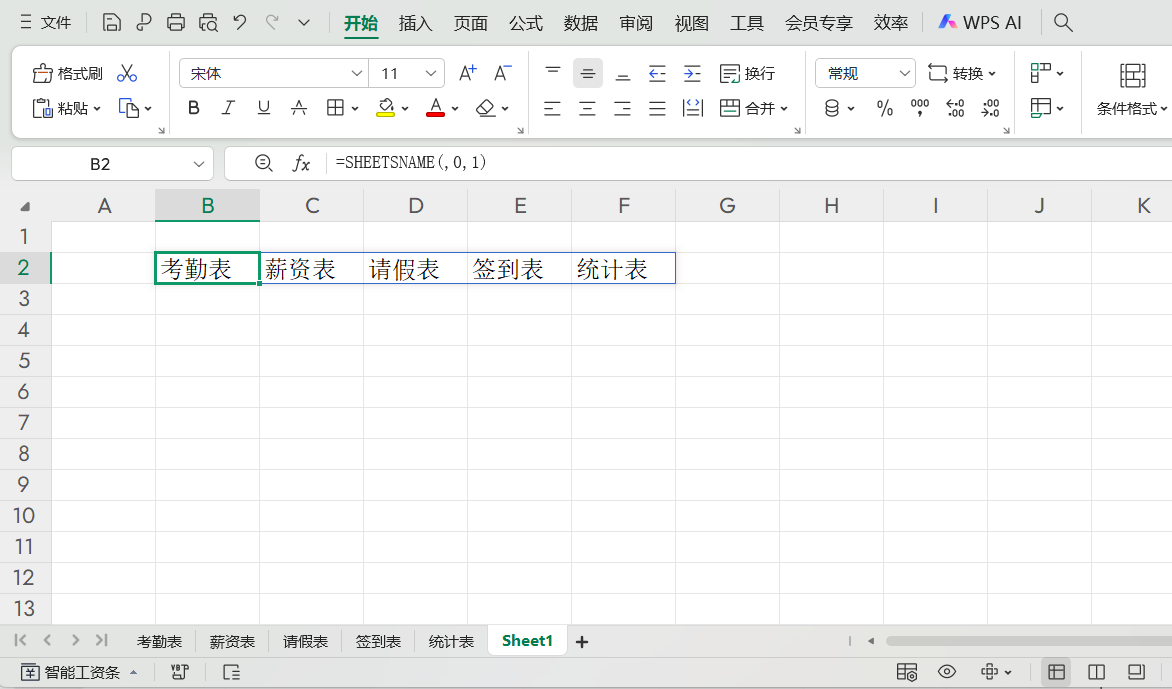Apply percent style to the cell
1172x689 pixels.
tap(884, 108)
